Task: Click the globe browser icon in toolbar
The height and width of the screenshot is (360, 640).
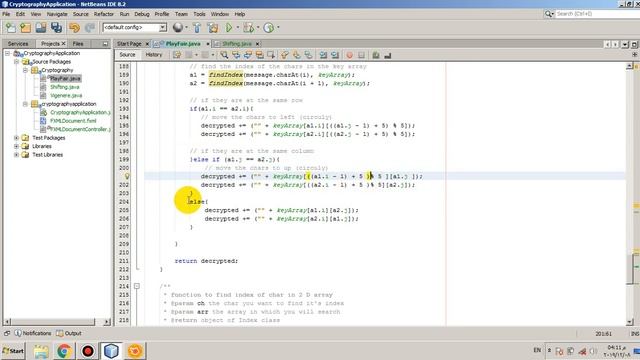Action: tap(178, 27)
